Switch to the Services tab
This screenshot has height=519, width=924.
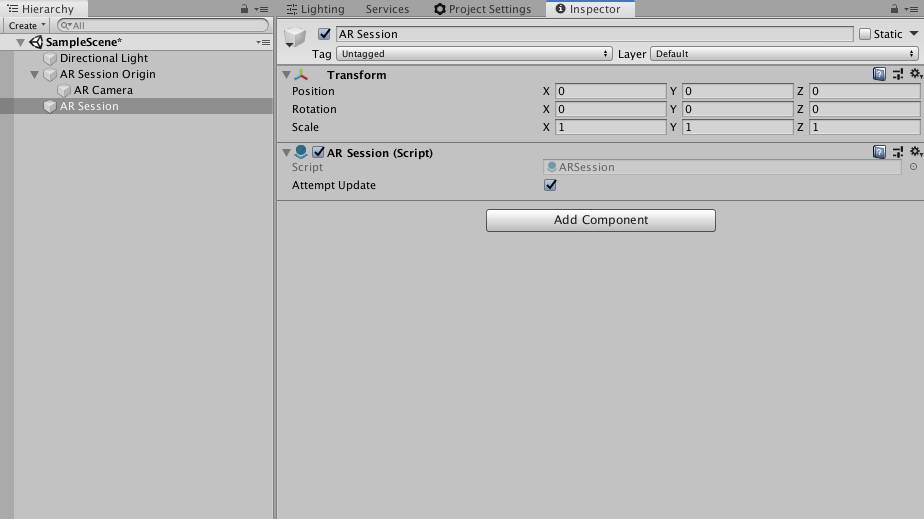(x=387, y=9)
